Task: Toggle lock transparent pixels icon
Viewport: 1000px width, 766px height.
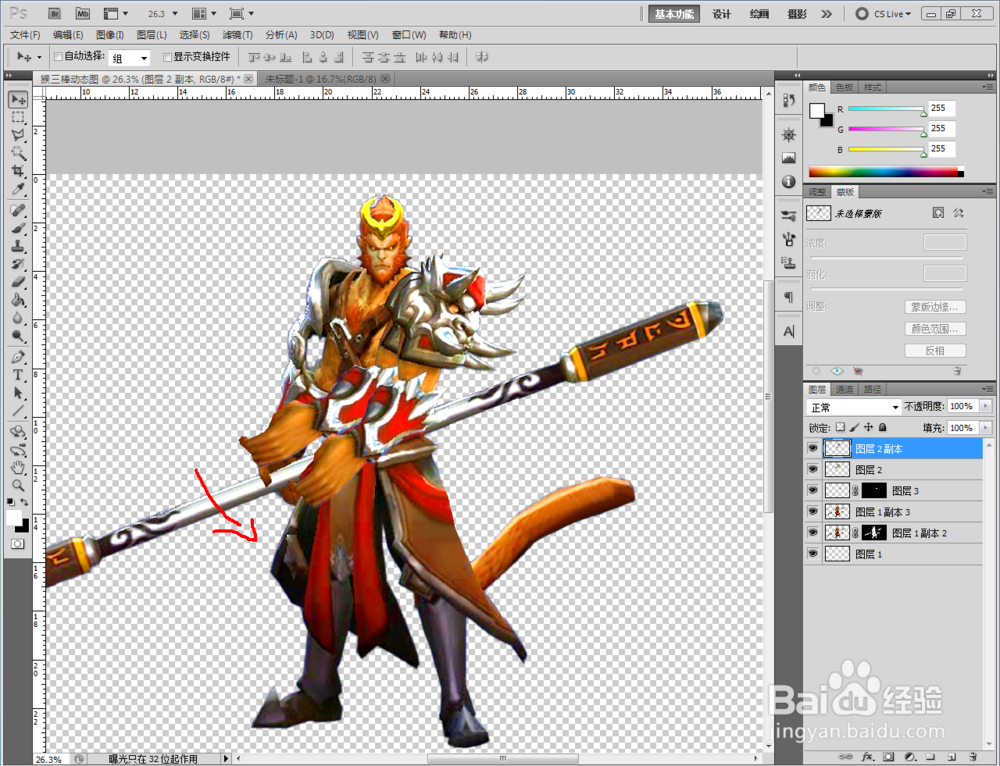Action: click(841, 427)
